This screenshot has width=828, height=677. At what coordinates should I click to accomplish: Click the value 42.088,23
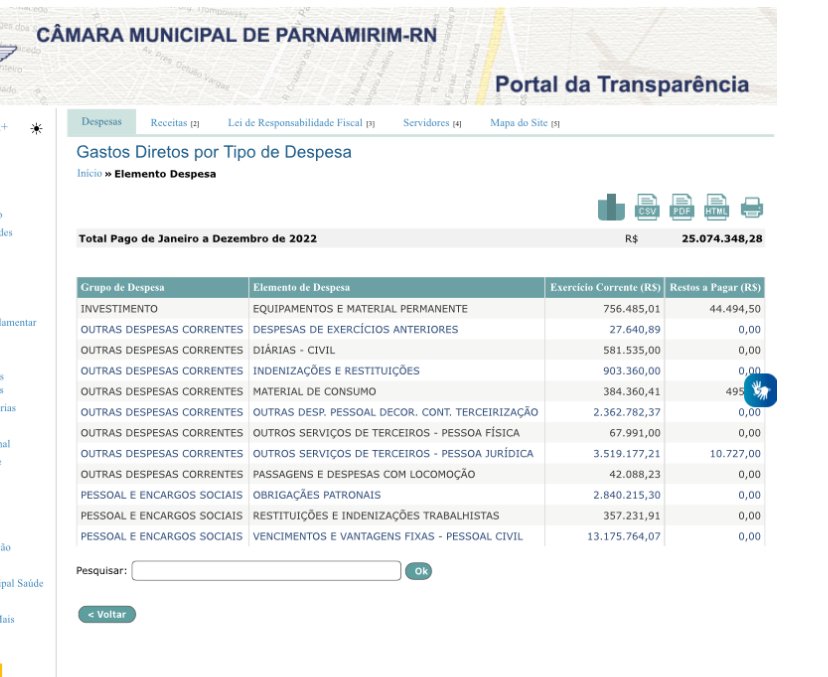pos(635,474)
